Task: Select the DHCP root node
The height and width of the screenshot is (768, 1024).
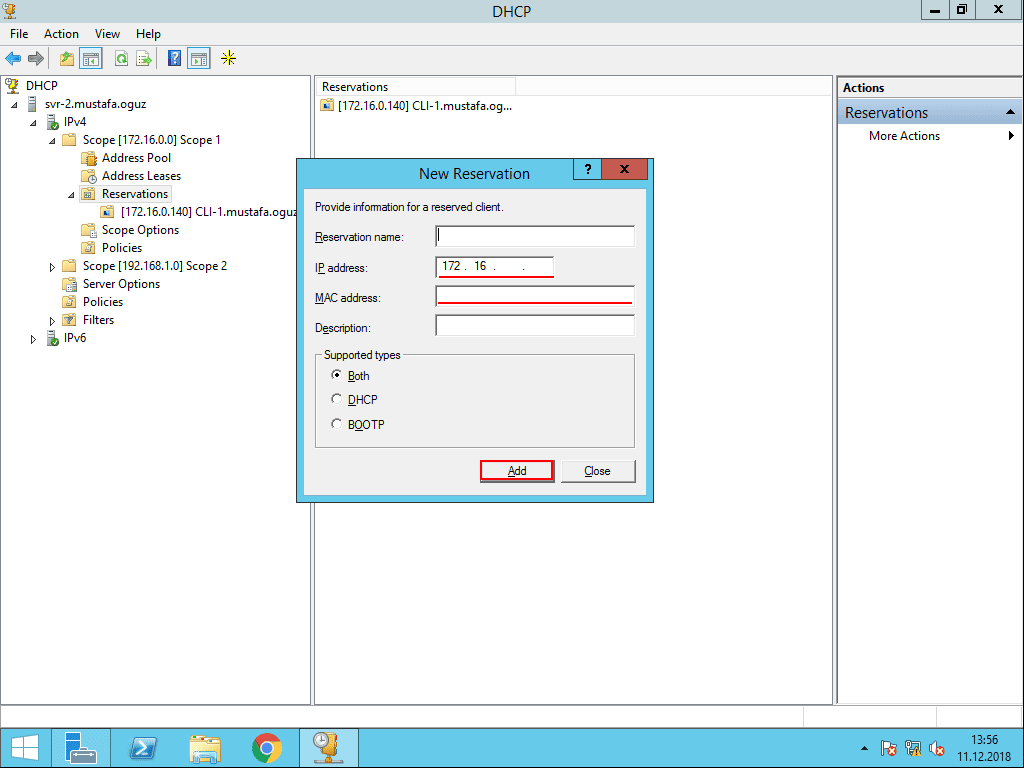Action: point(42,86)
